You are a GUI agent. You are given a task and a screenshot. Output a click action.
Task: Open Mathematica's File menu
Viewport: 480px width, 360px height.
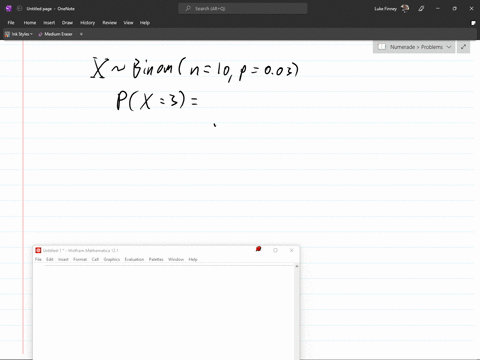38,259
